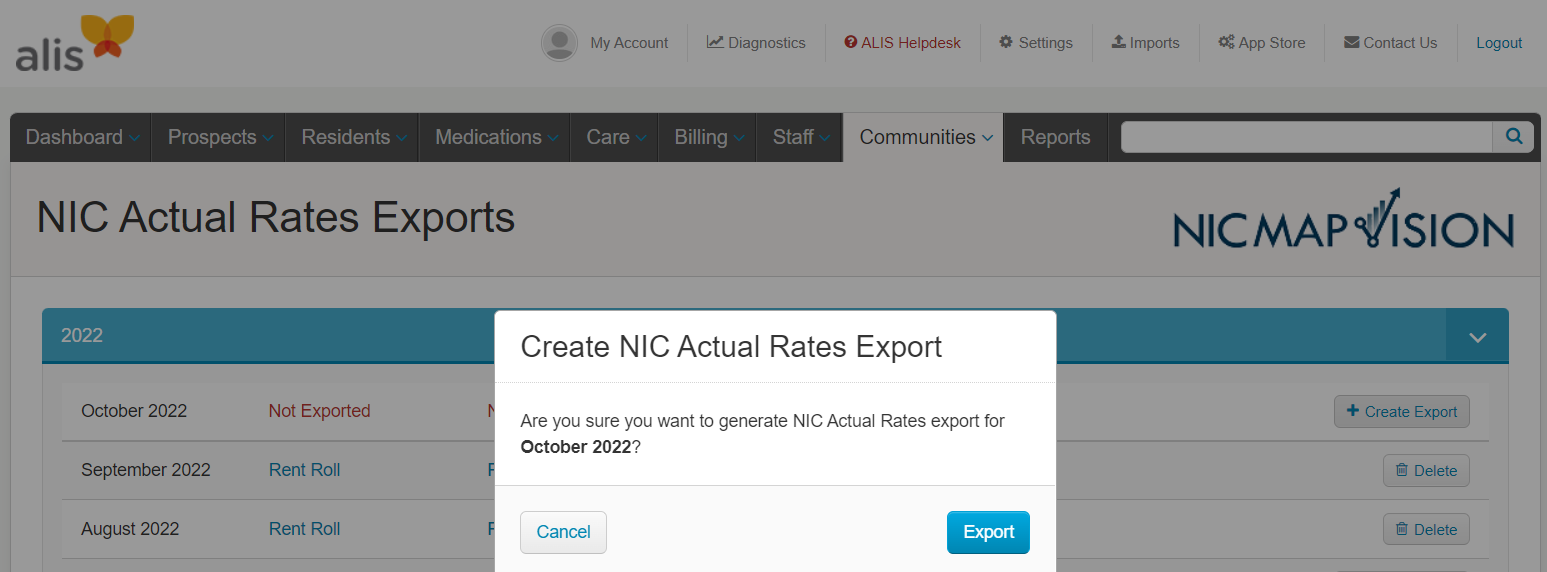Image resolution: width=1547 pixels, height=572 pixels.
Task: Collapse the 2022 section chevron
Action: point(1477,336)
